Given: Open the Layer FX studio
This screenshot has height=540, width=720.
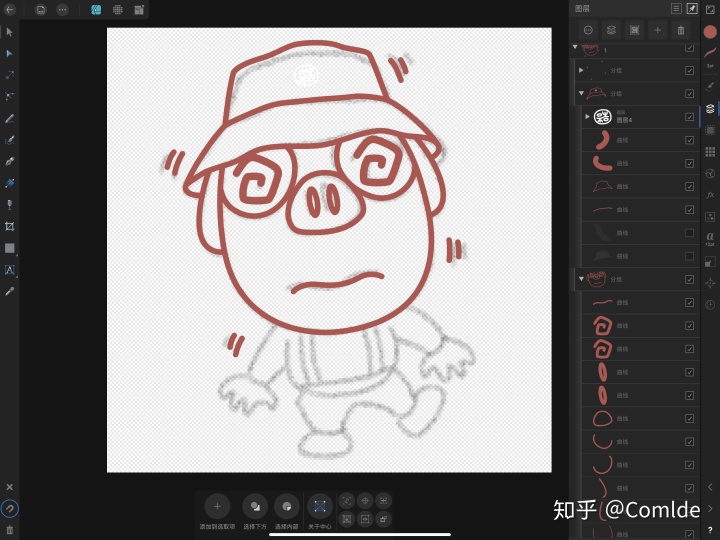Looking at the screenshot, I should click(710, 195).
